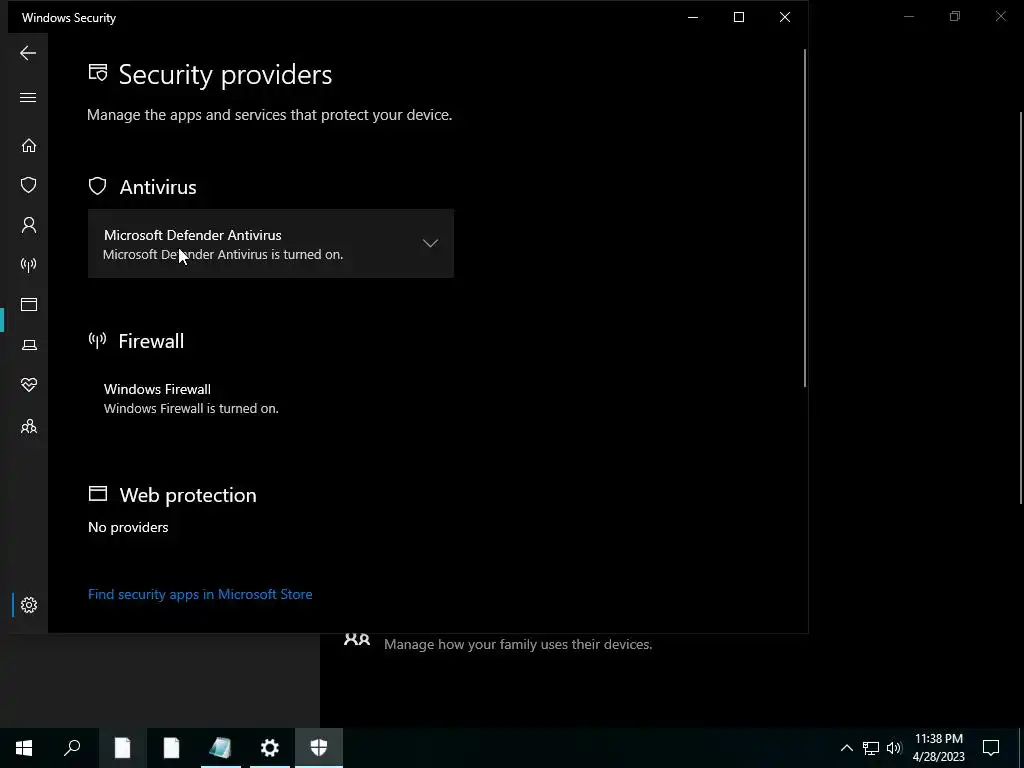Switch to Settings gear on taskbar

point(270,748)
